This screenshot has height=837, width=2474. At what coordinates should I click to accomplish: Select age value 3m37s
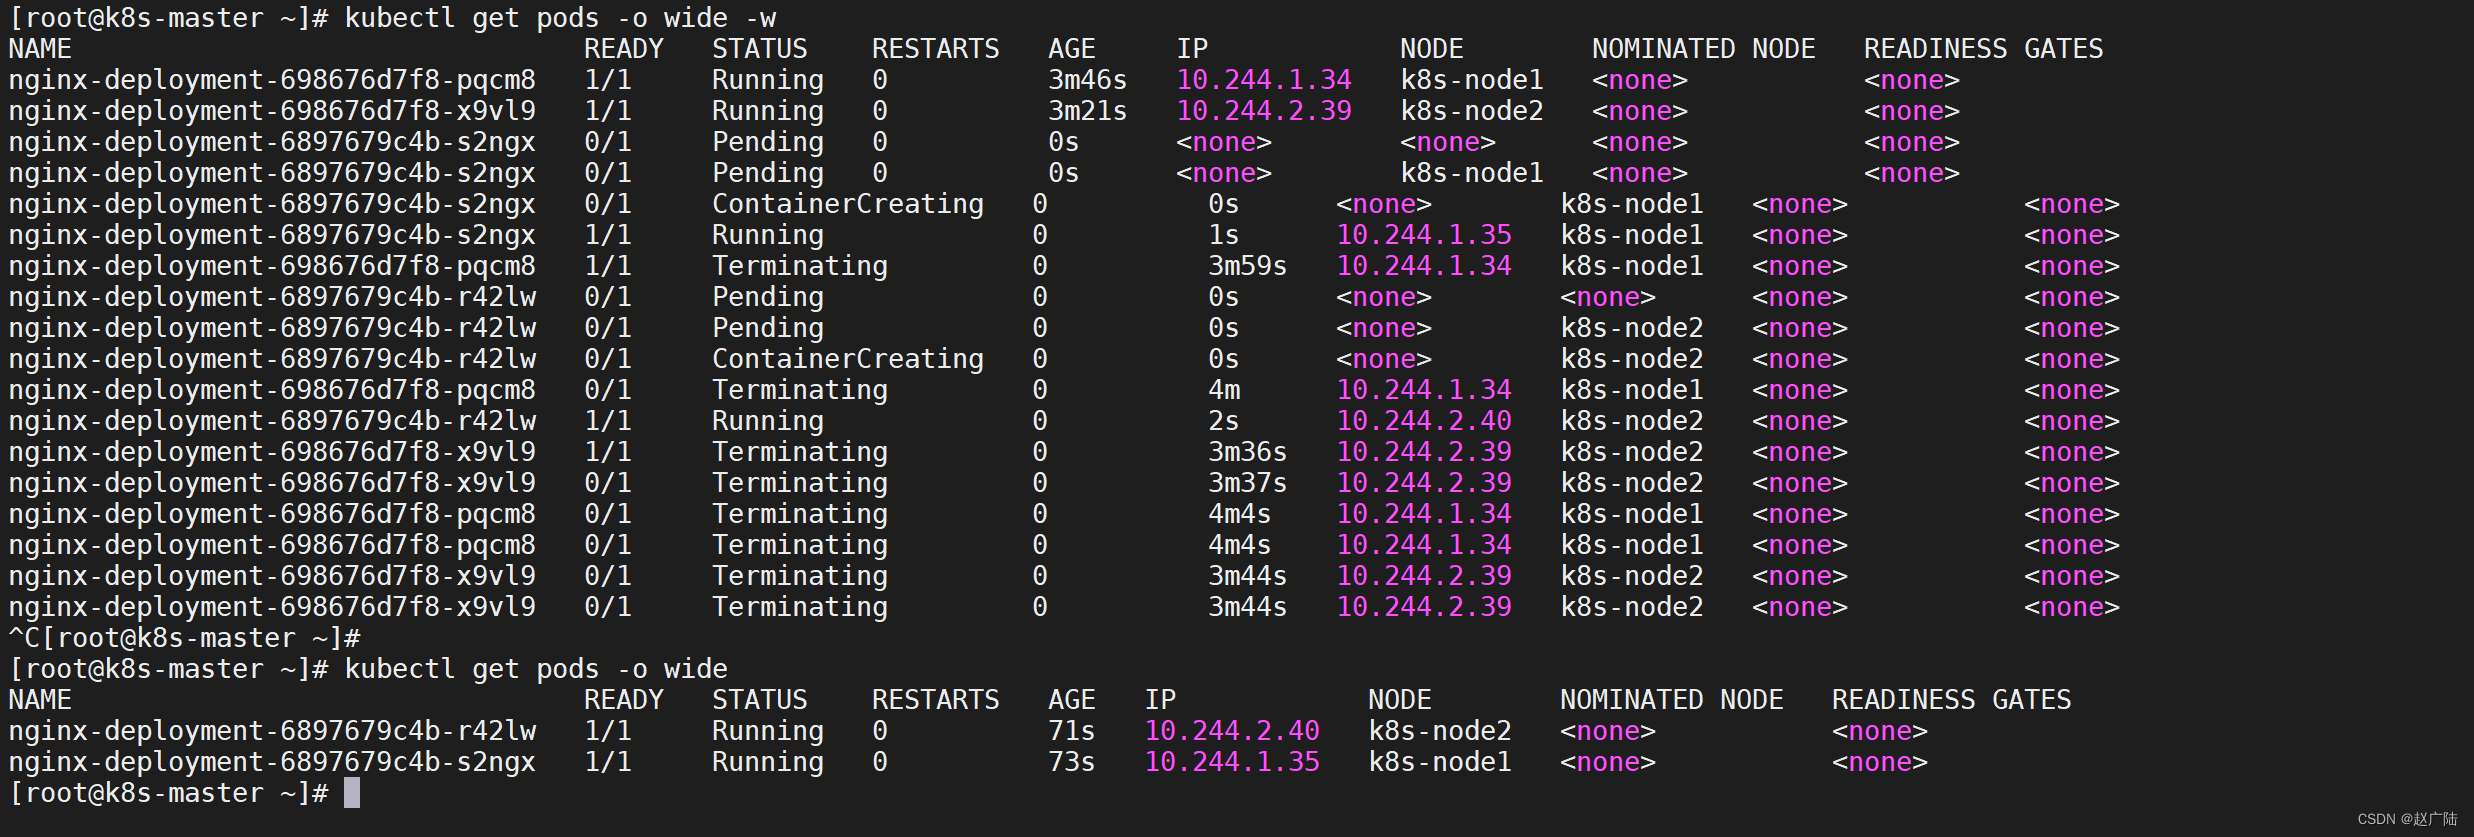(x=1248, y=483)
